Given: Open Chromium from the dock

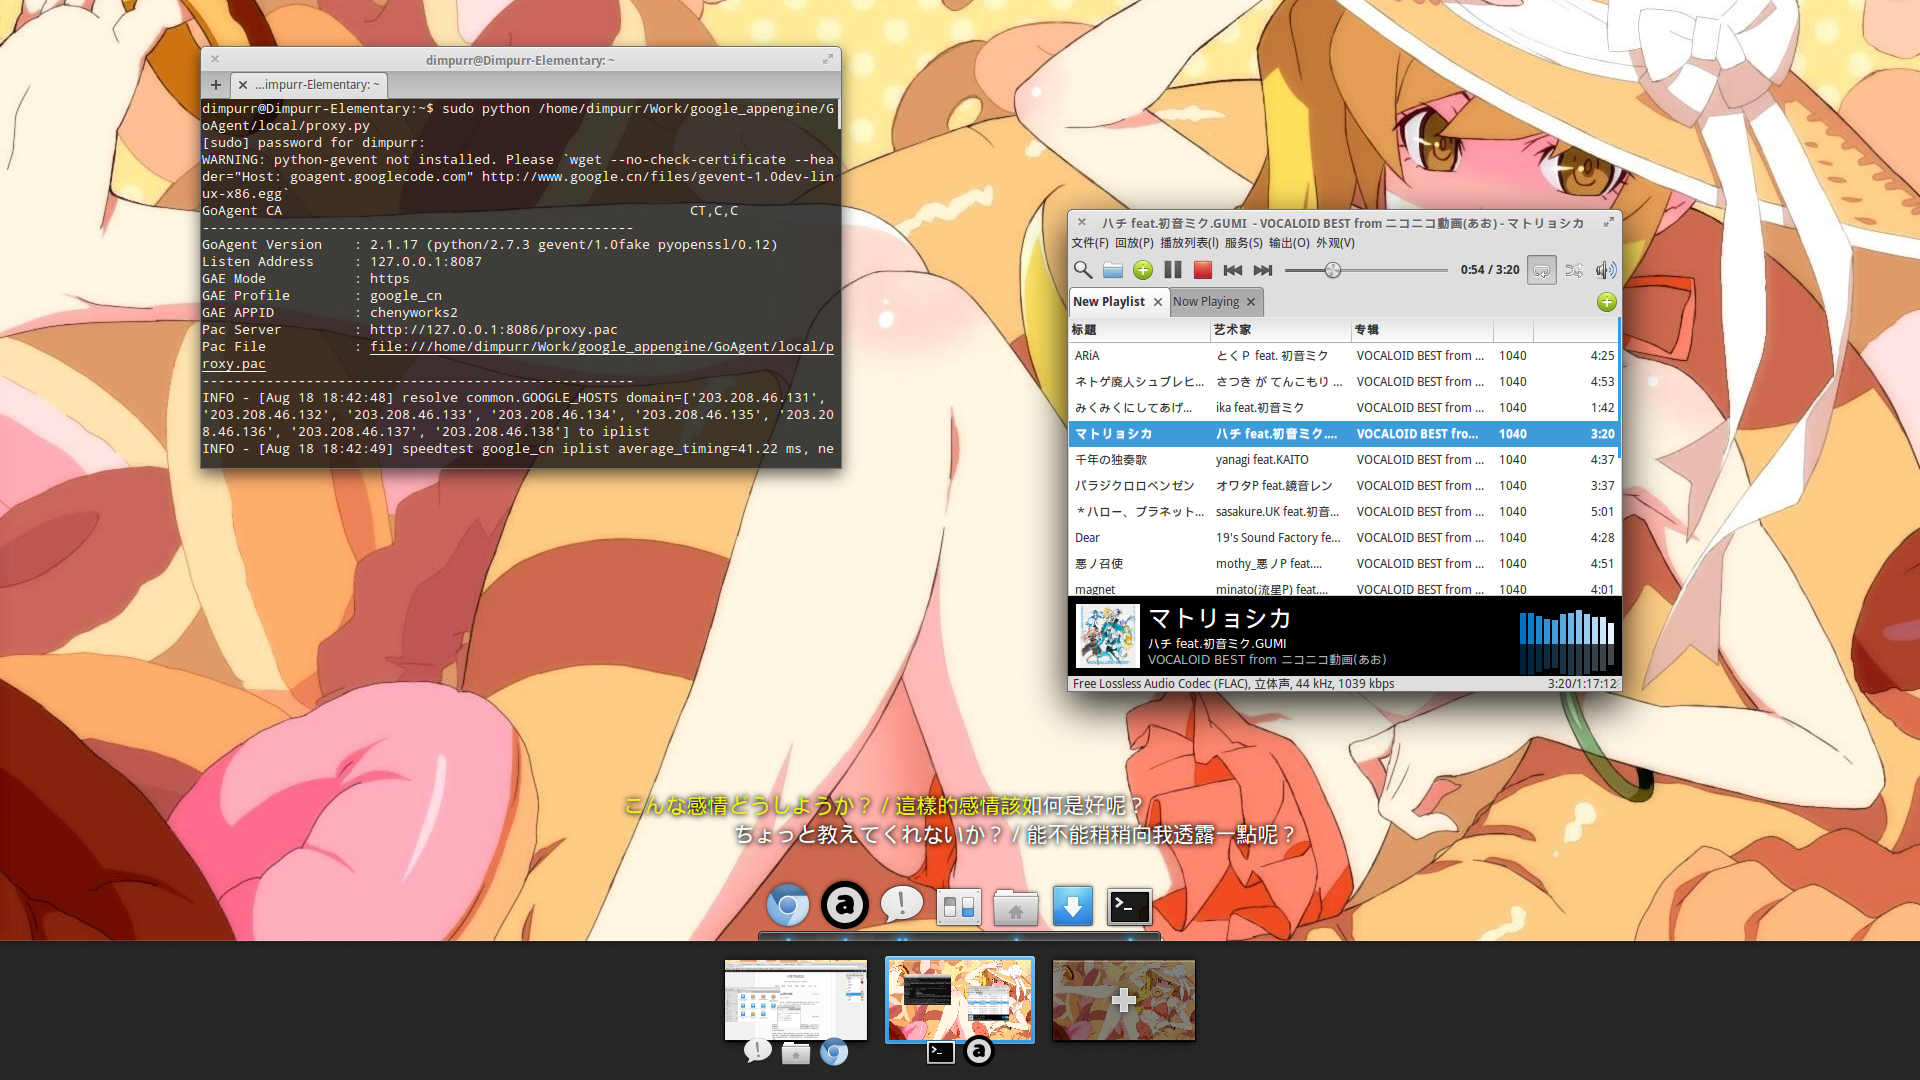Looking at the screenshot, I should pos(788,906).
